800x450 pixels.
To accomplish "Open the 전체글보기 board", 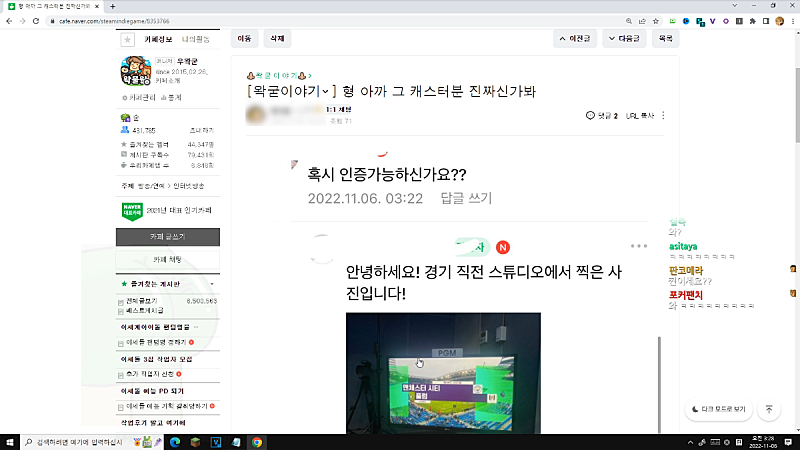I will pyautogui.click(x=141, y=301).
